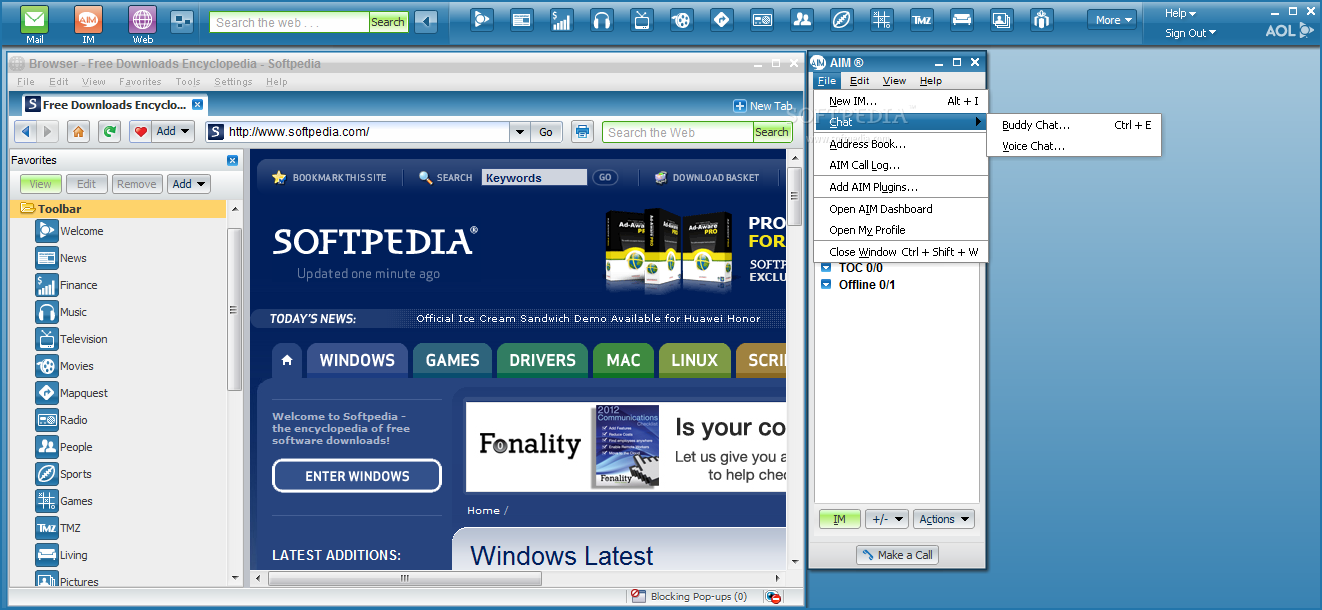Screen dimensions: 1322x610
Task: Select AIM Call Log menu entry
Action: click(x=900, y=165)
